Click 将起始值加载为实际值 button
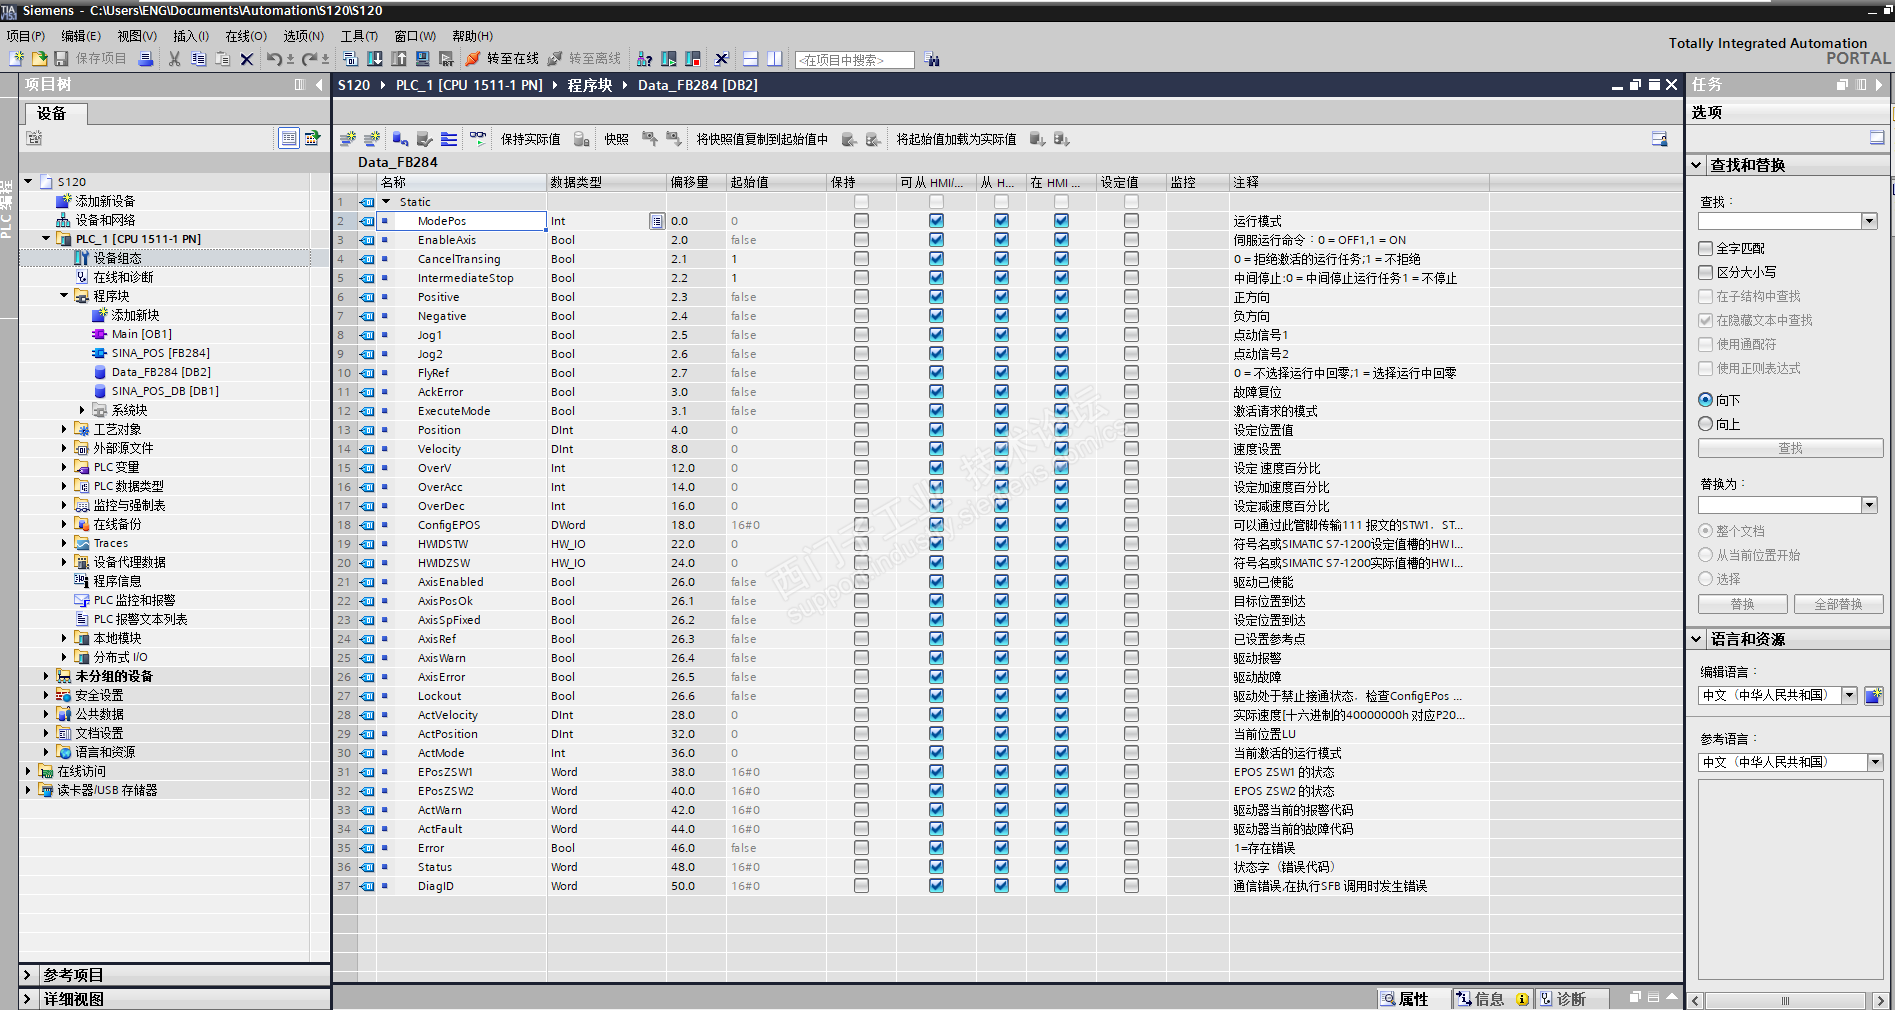Image resolution: width=1895 pixels, height=1010 pixels. [x=956, y=139]
